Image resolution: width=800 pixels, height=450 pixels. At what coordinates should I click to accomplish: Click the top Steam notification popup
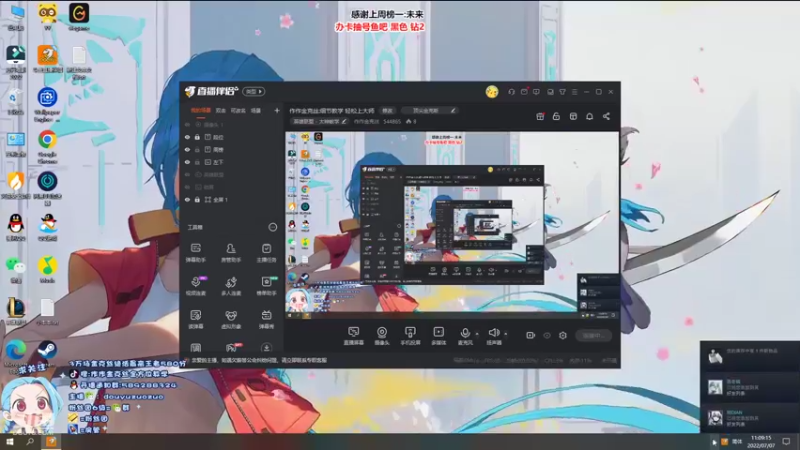750,356
